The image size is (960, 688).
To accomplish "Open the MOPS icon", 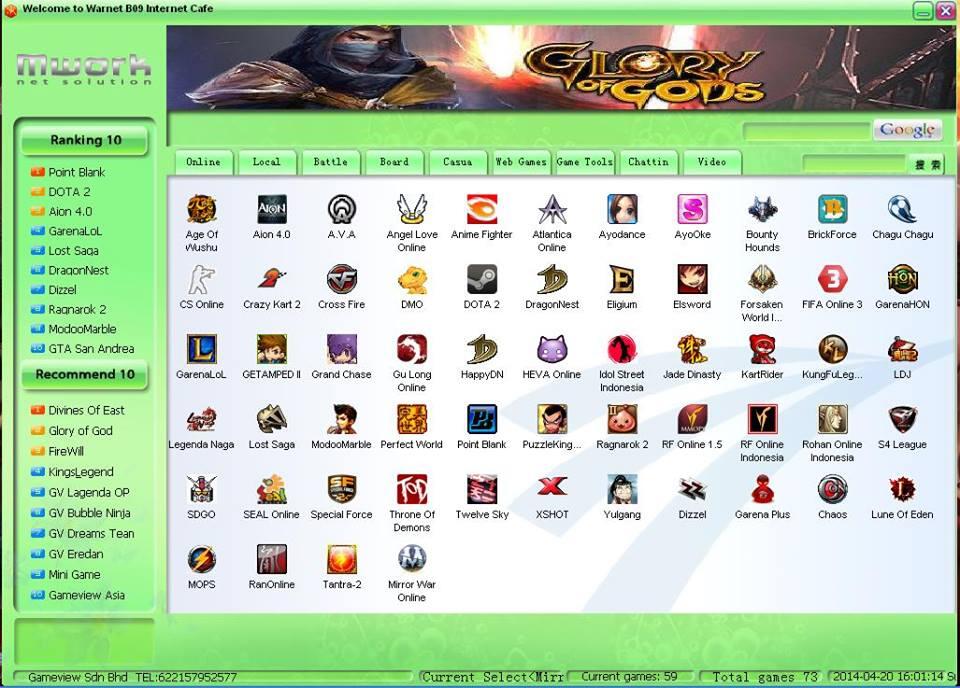I will pyautogui.click(x=201, y=560).
